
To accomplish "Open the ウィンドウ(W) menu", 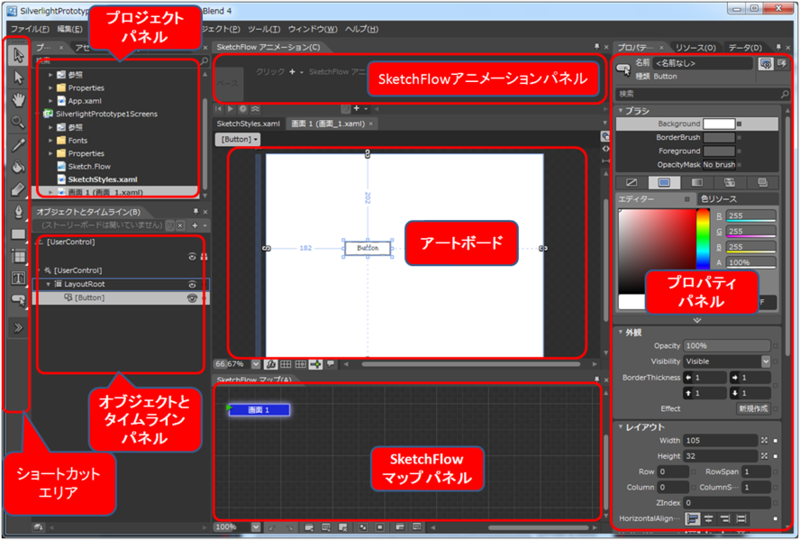I will pyautogui.click(x=313, y=29).
